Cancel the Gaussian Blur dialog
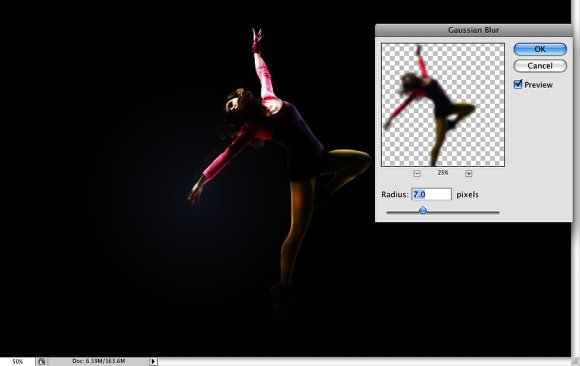The height and width of the screenshot is (366, 580). click(540, 66)
